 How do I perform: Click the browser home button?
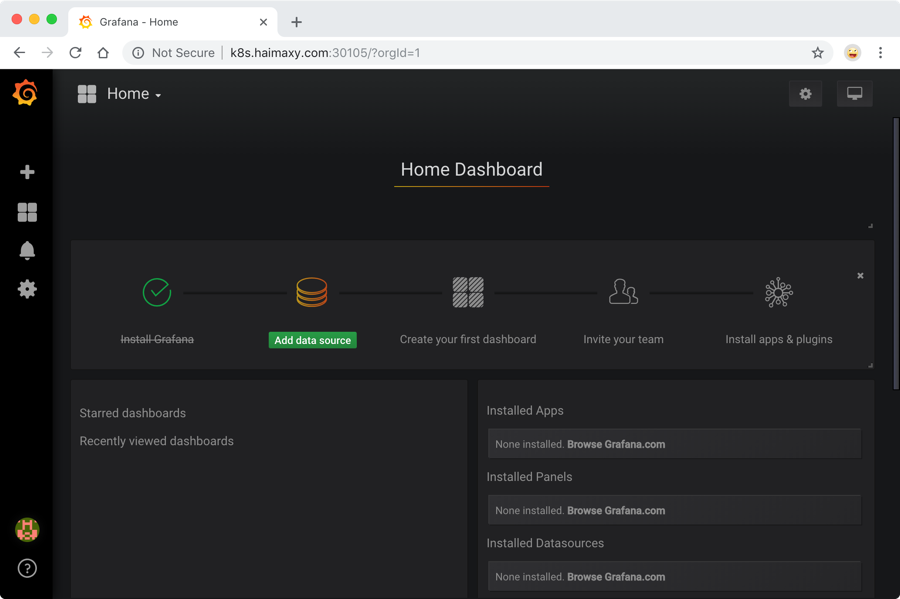pyautogui.click(x=103, y=53)
